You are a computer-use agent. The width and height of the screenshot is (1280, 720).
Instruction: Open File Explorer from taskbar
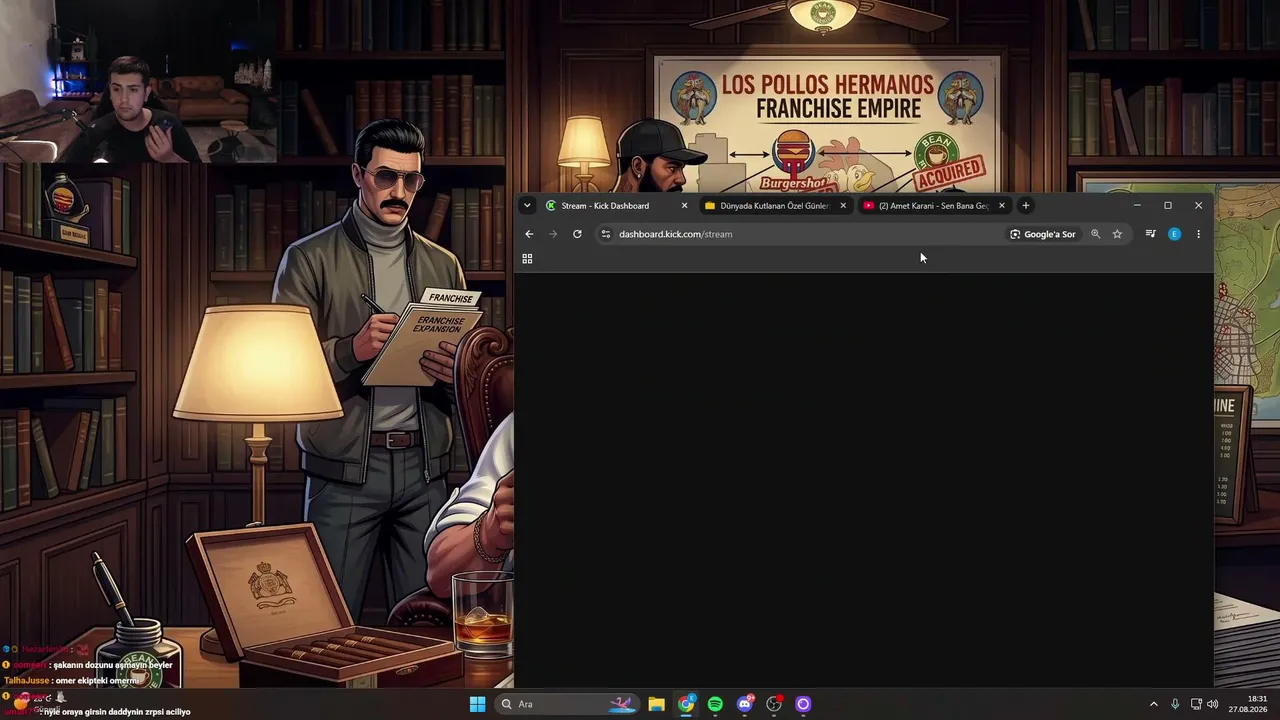(x=656, y=704)
